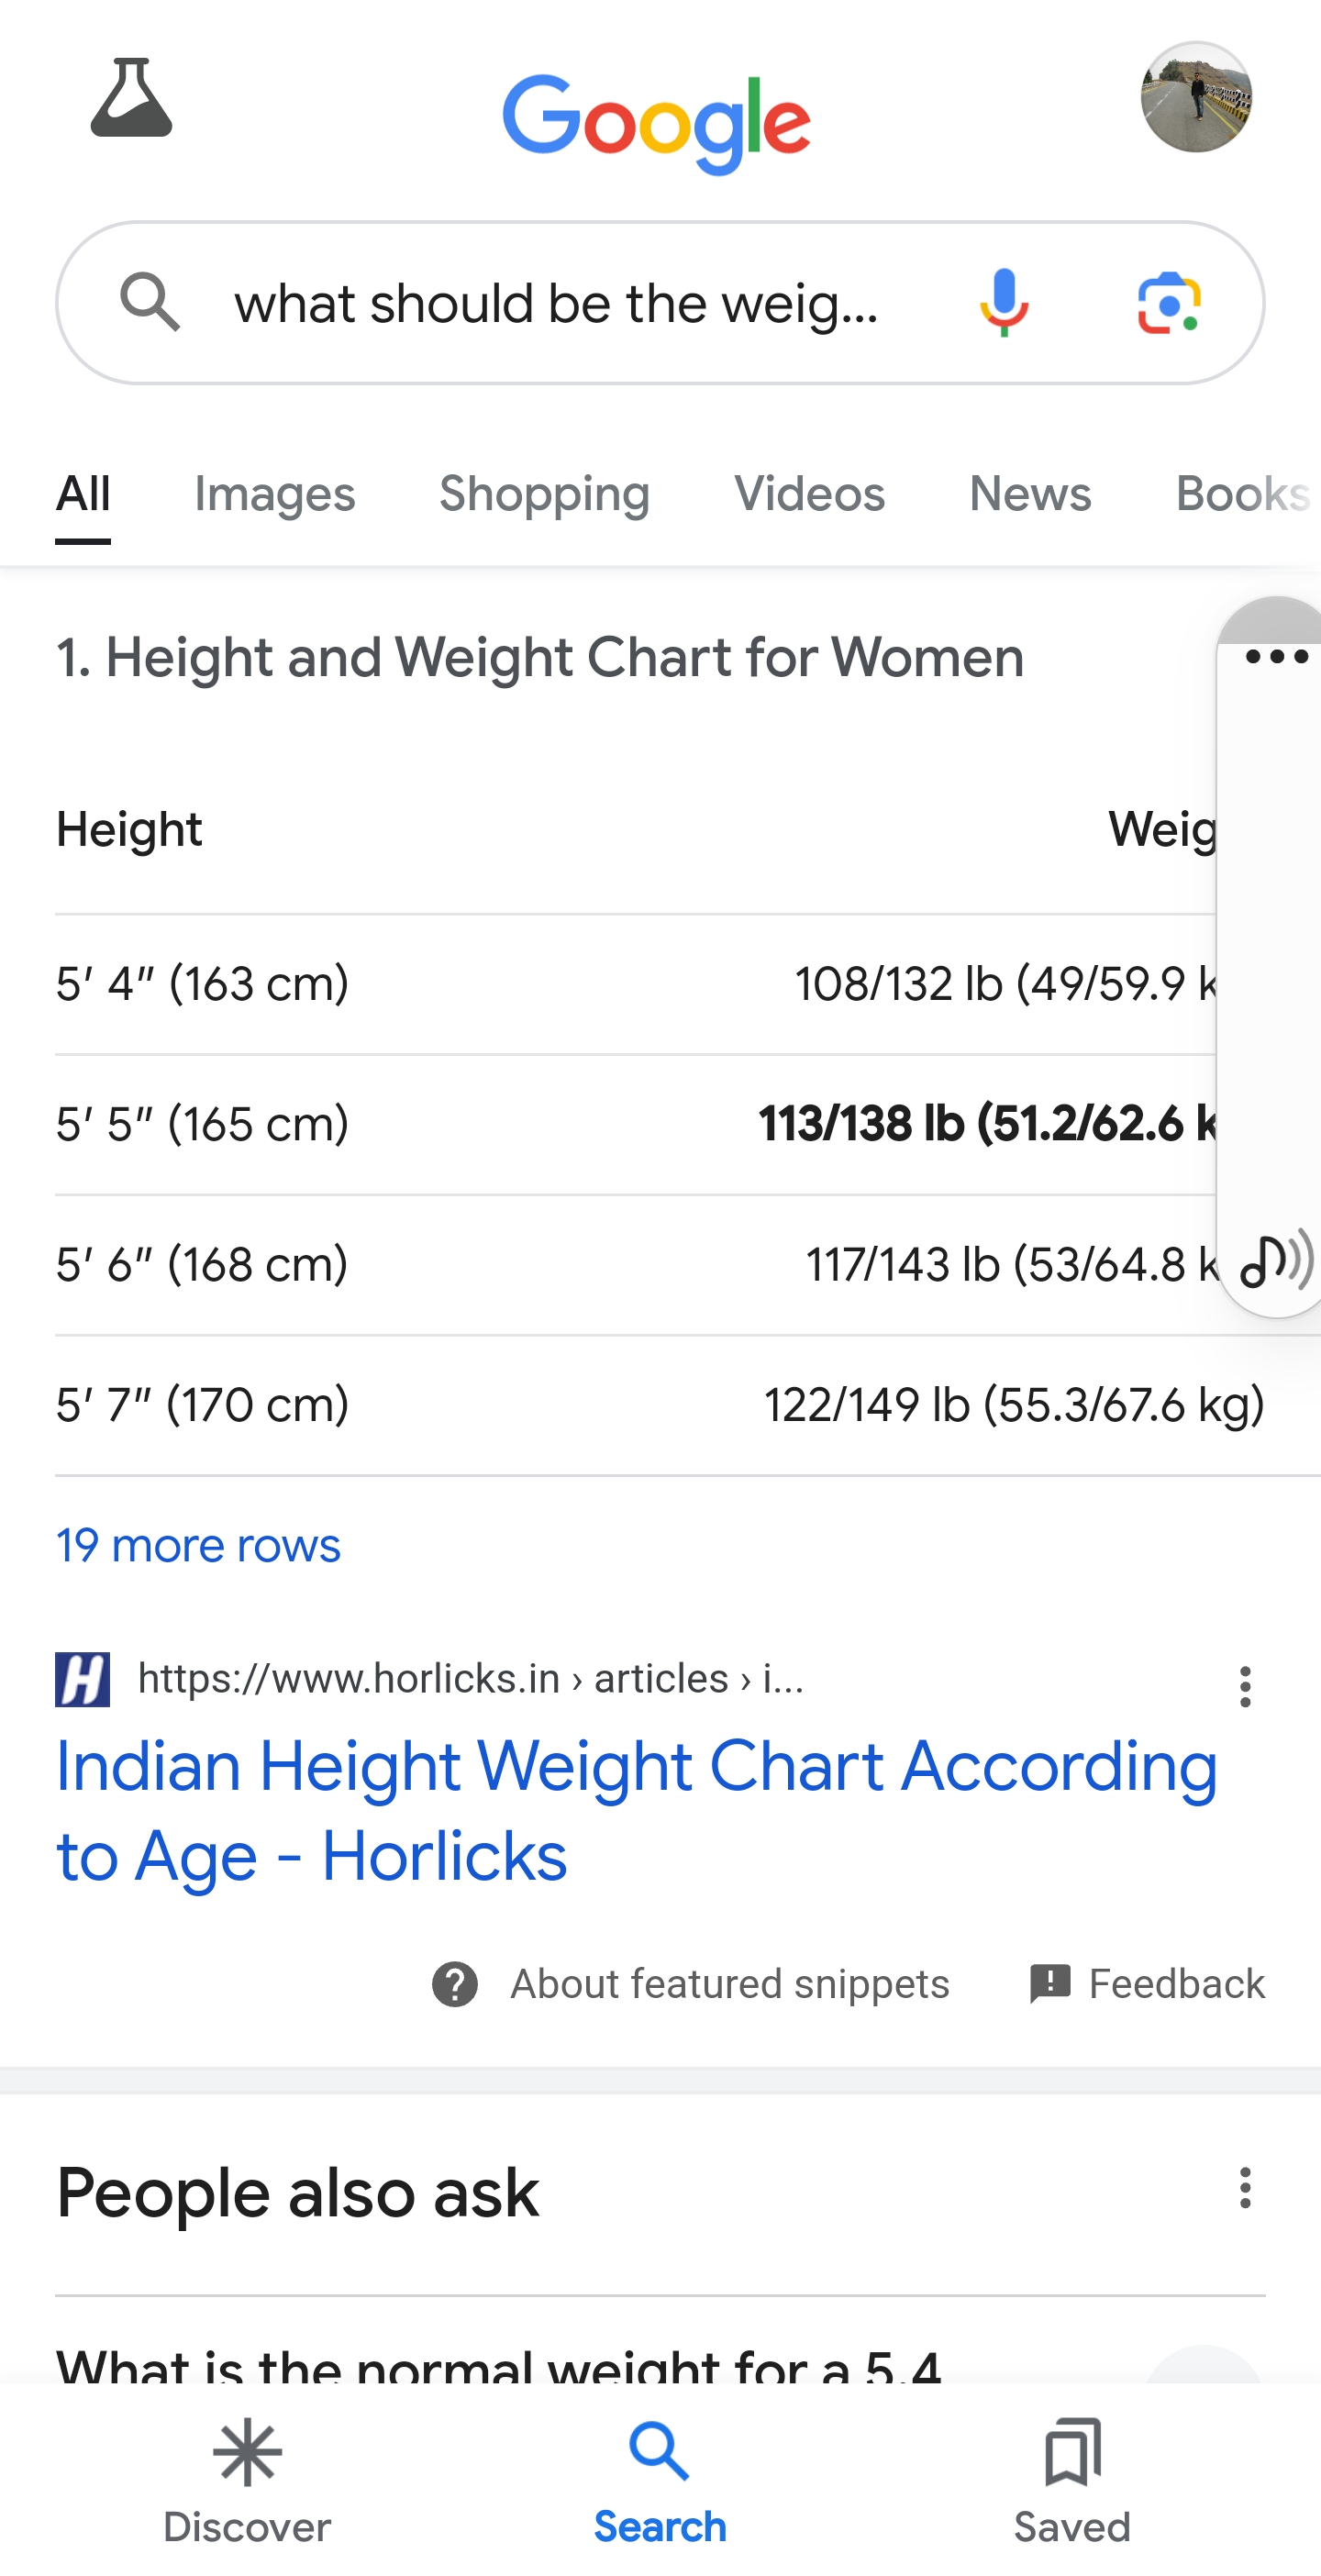1321x2576 pixels.
Task: Open floating panel three-dots menu
Action: 1276,657
